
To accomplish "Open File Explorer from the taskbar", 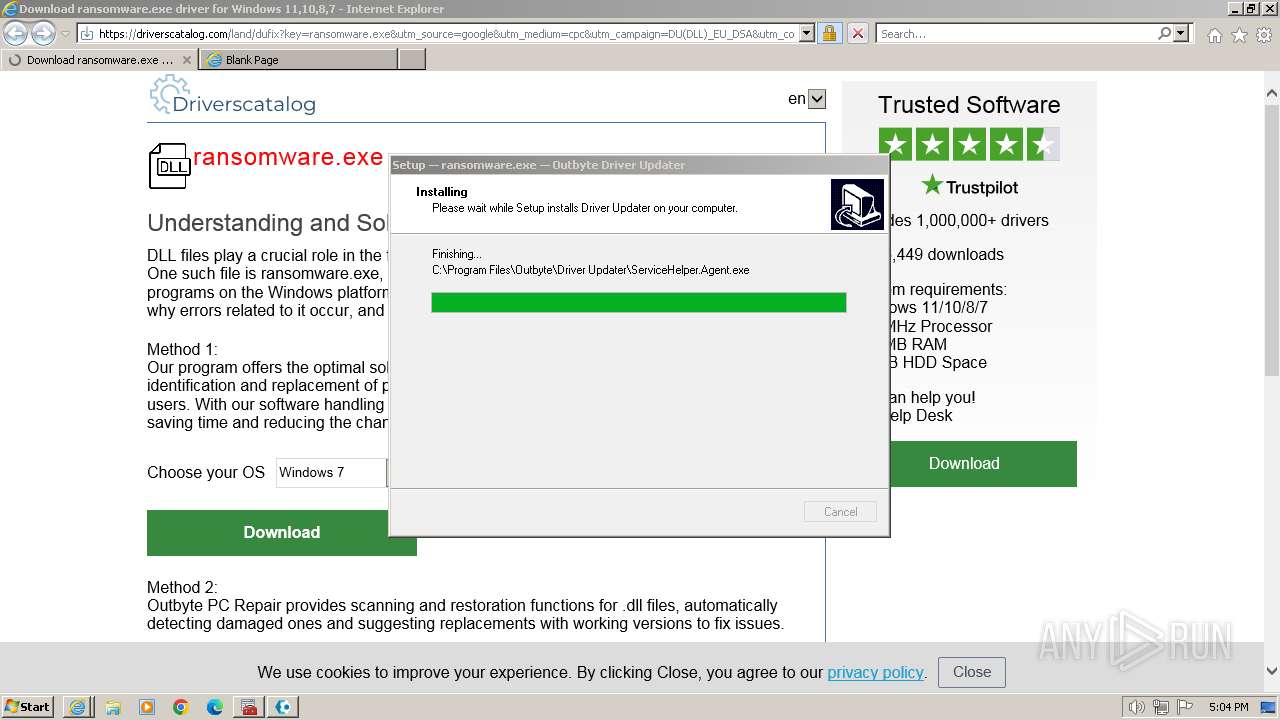I will coord(113,707).
